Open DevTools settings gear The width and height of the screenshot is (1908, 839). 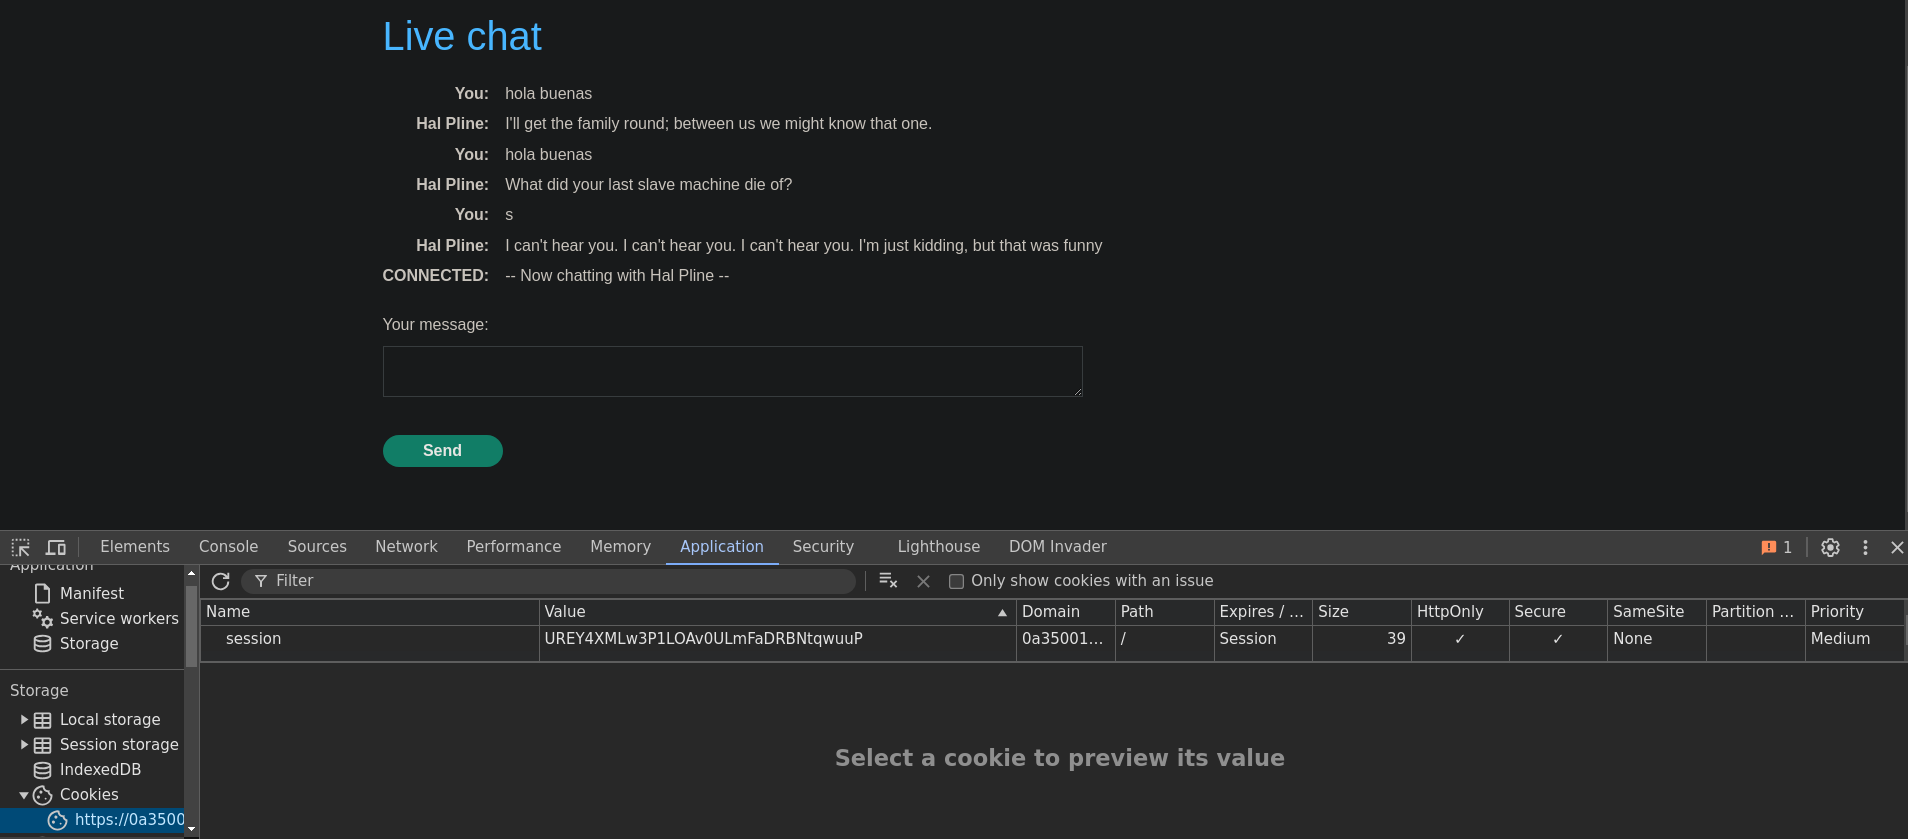tap(1830, 547)
